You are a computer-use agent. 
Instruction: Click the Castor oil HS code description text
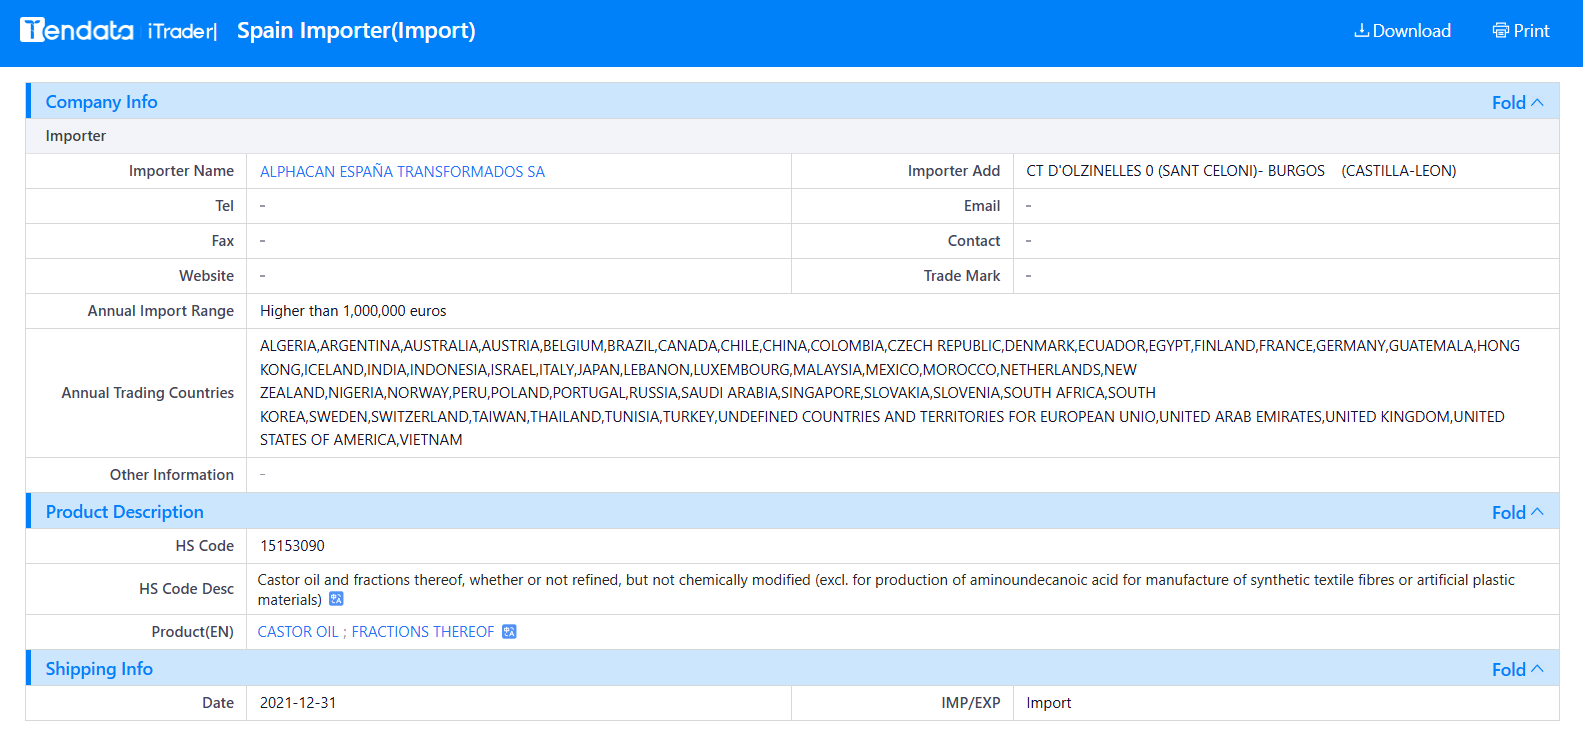[886, 589]
